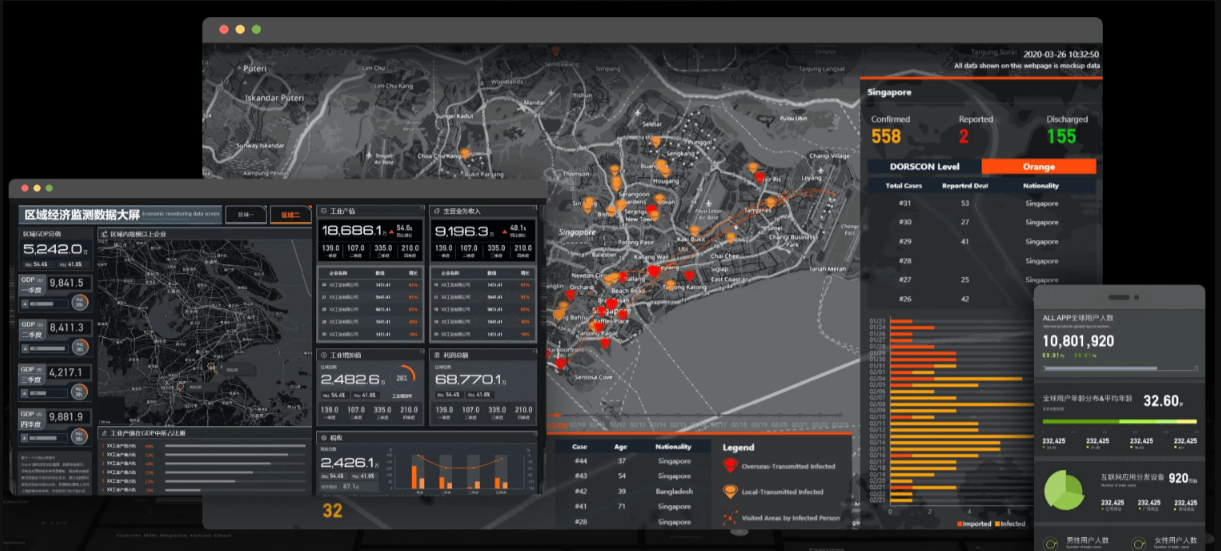
Task: Click the 税收 value 2,426.1
Action: click(345, 463)
